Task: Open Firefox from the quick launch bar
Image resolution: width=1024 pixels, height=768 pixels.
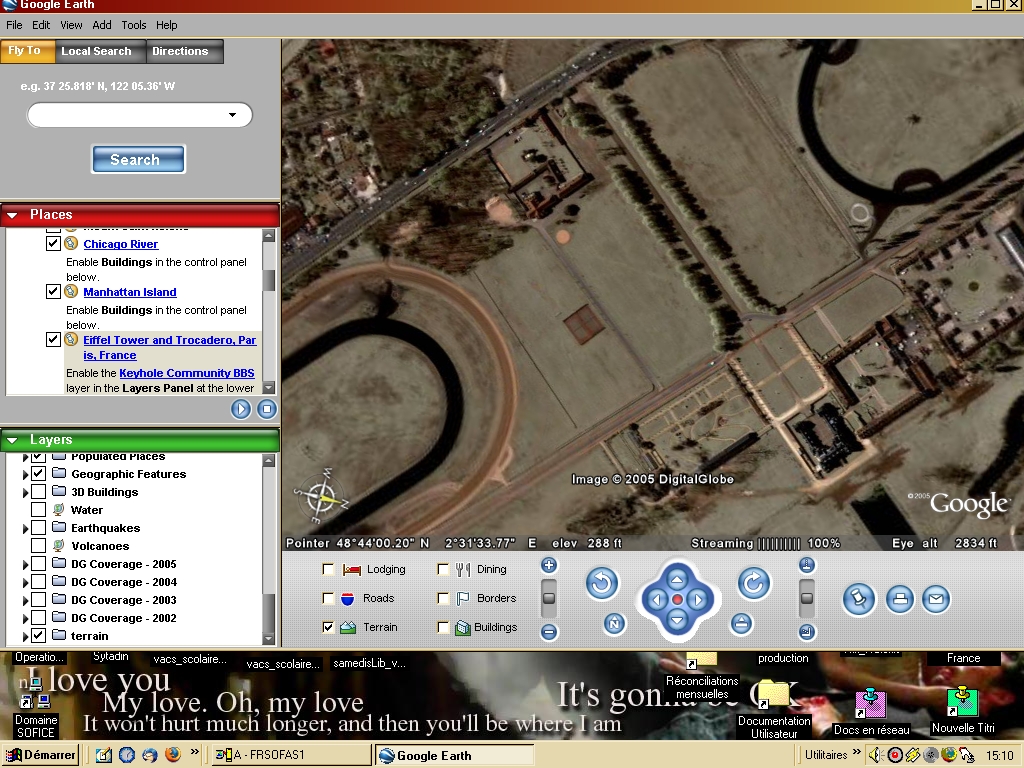Action: tap(172, 755)
